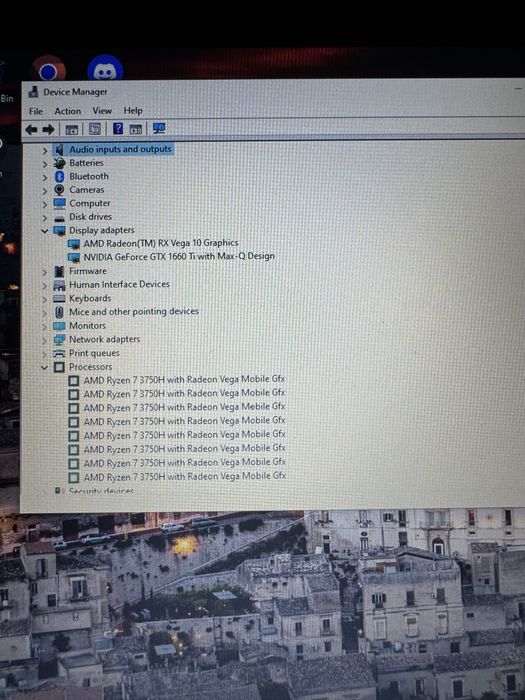This screenshot has height=700, width=525.
Task: Select the Processors tree label
Action: tap(90, 367)
